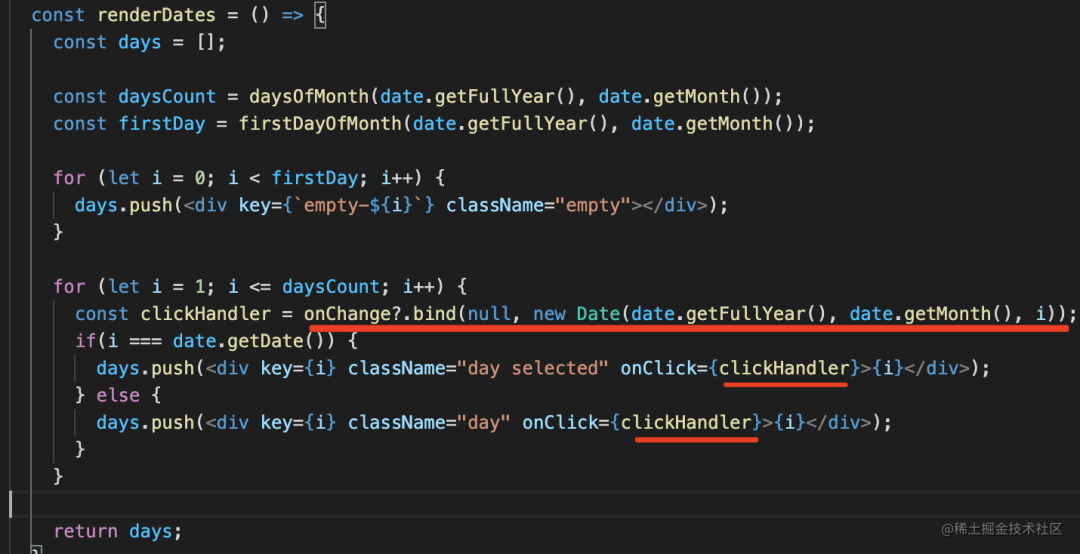Viewport: 1080px width, 554px height.
Task: Click the "day" className string in else branch
Action: point(484,423)
